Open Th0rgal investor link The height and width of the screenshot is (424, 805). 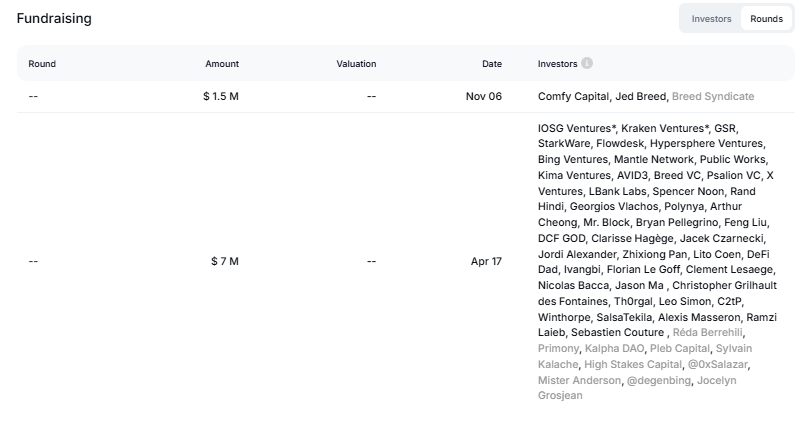pyautogui.click(x=633, y=301)
